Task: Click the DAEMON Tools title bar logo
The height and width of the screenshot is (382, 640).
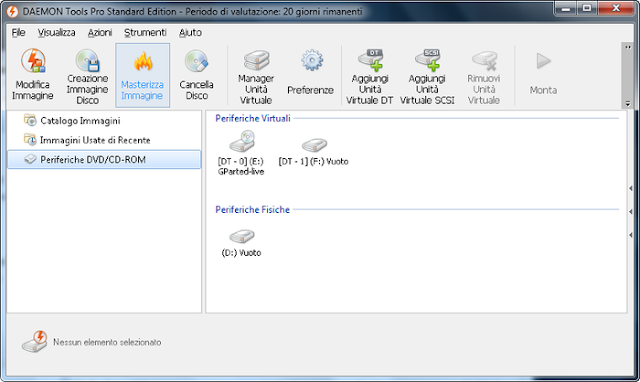Action: point(12,11)
